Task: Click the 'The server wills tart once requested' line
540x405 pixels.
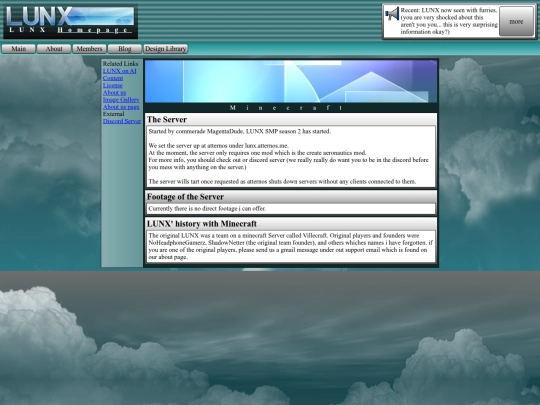Action: tap(282, 182)
